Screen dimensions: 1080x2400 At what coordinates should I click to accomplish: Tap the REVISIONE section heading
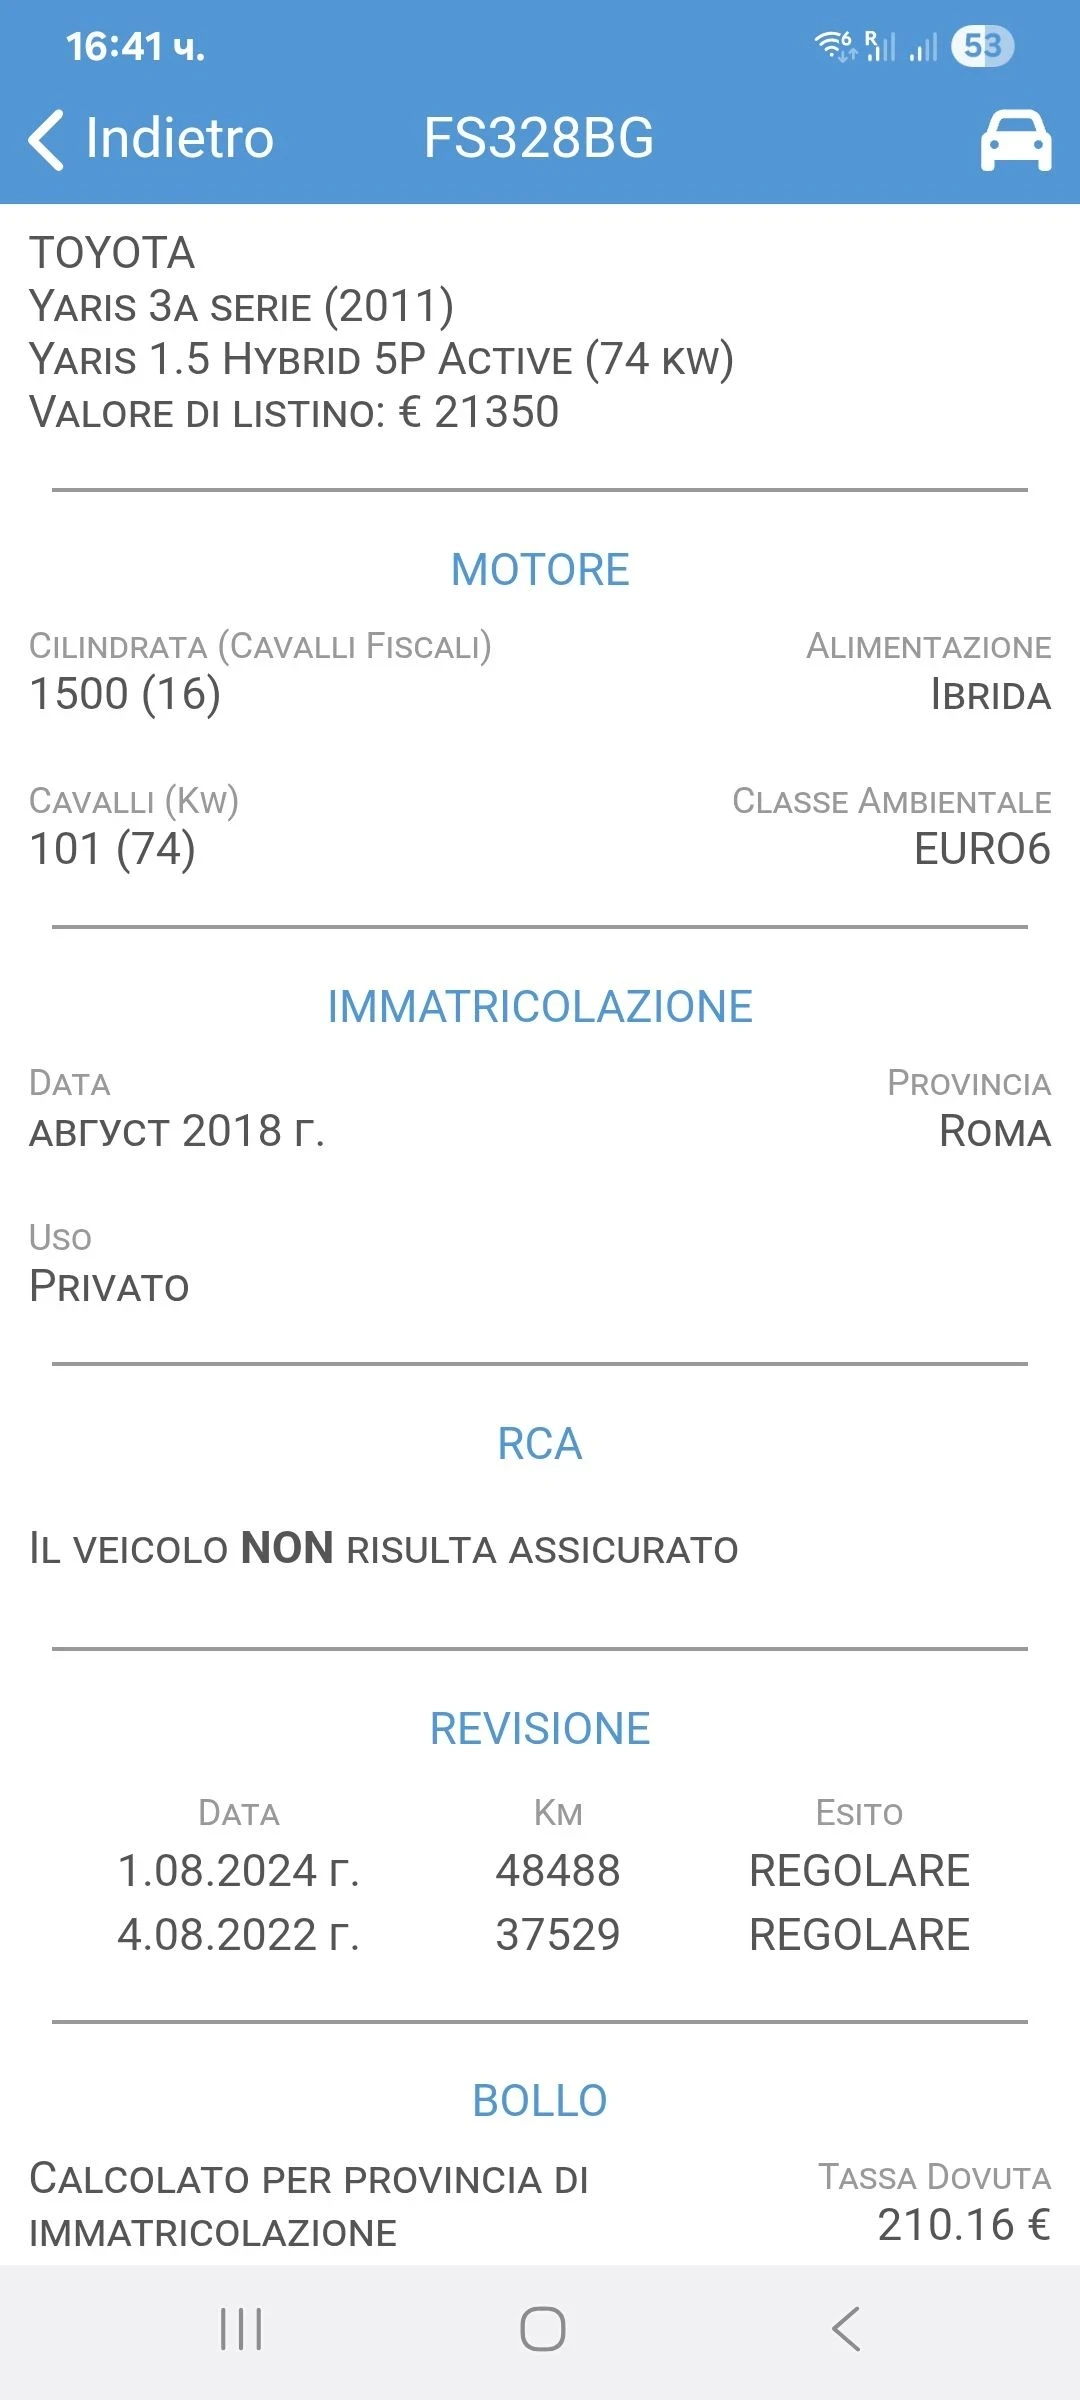click(540, 1728)
